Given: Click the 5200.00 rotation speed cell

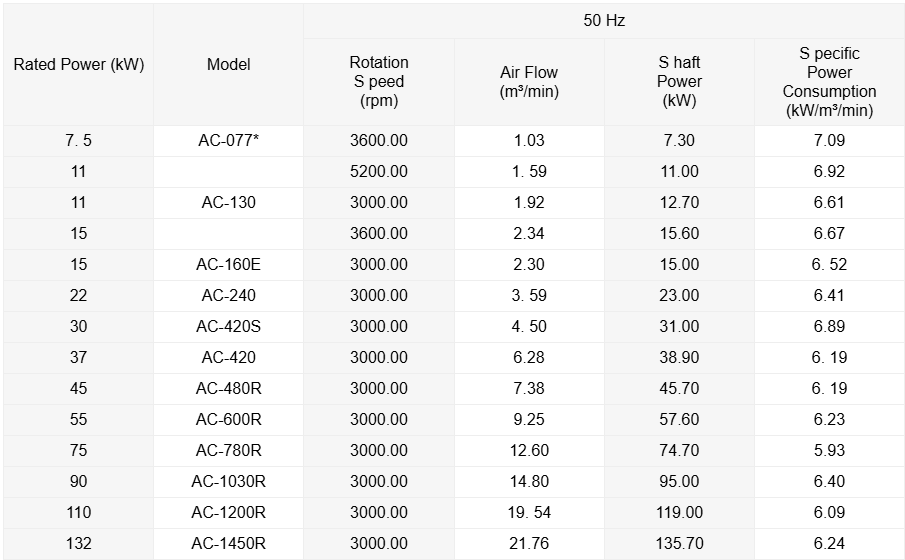Looking at the screenshot, I should click(379, 171).
